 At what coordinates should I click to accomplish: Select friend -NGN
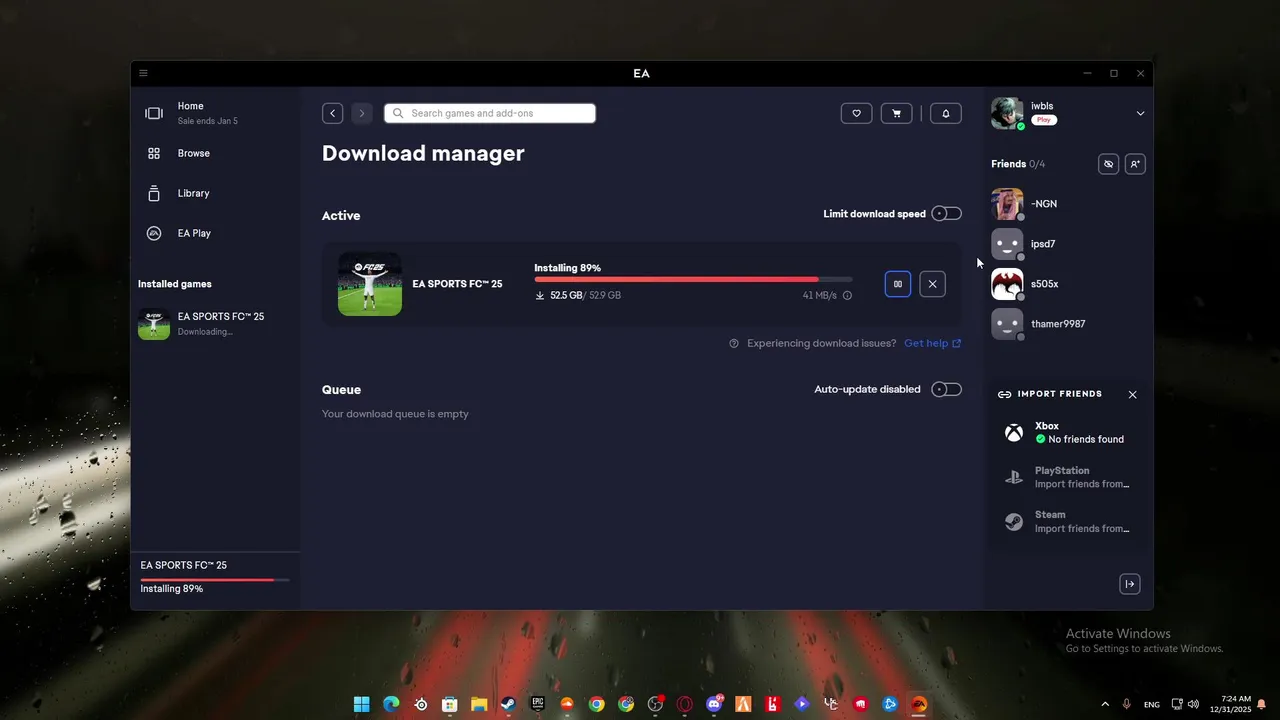click(x=1068, y=204)
